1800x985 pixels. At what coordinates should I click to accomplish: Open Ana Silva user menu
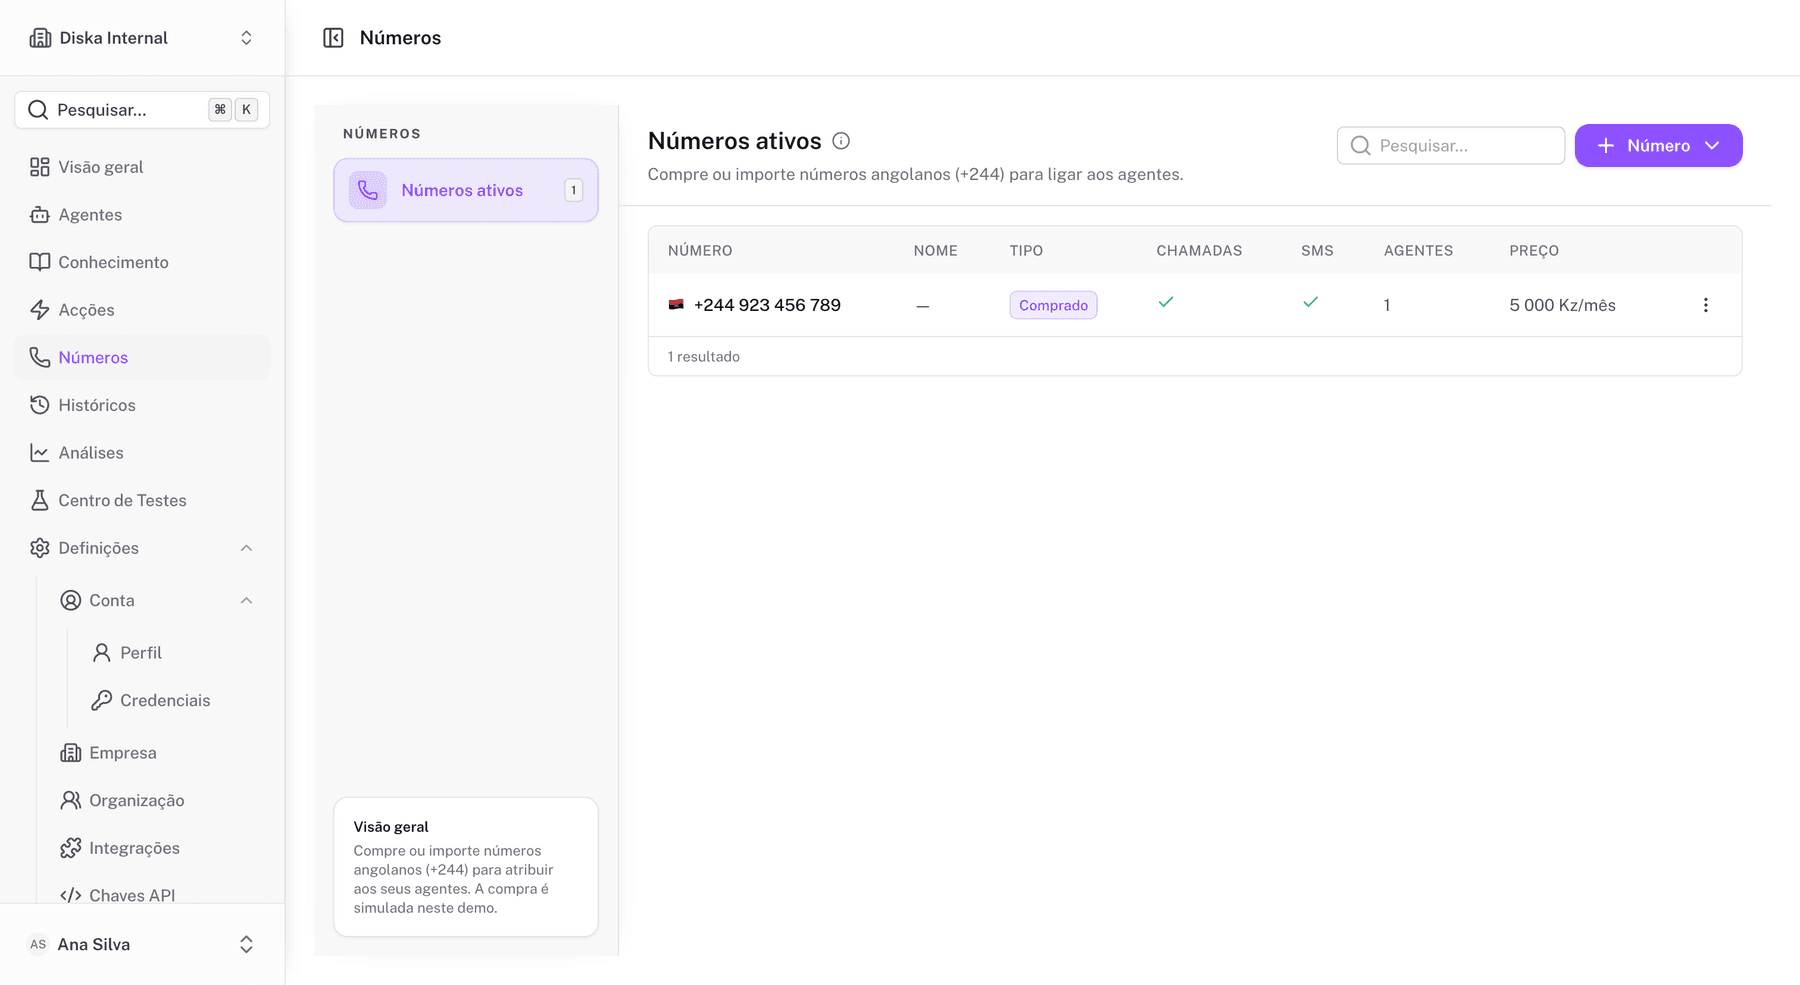pyautogui.click(x=142, y=945)
